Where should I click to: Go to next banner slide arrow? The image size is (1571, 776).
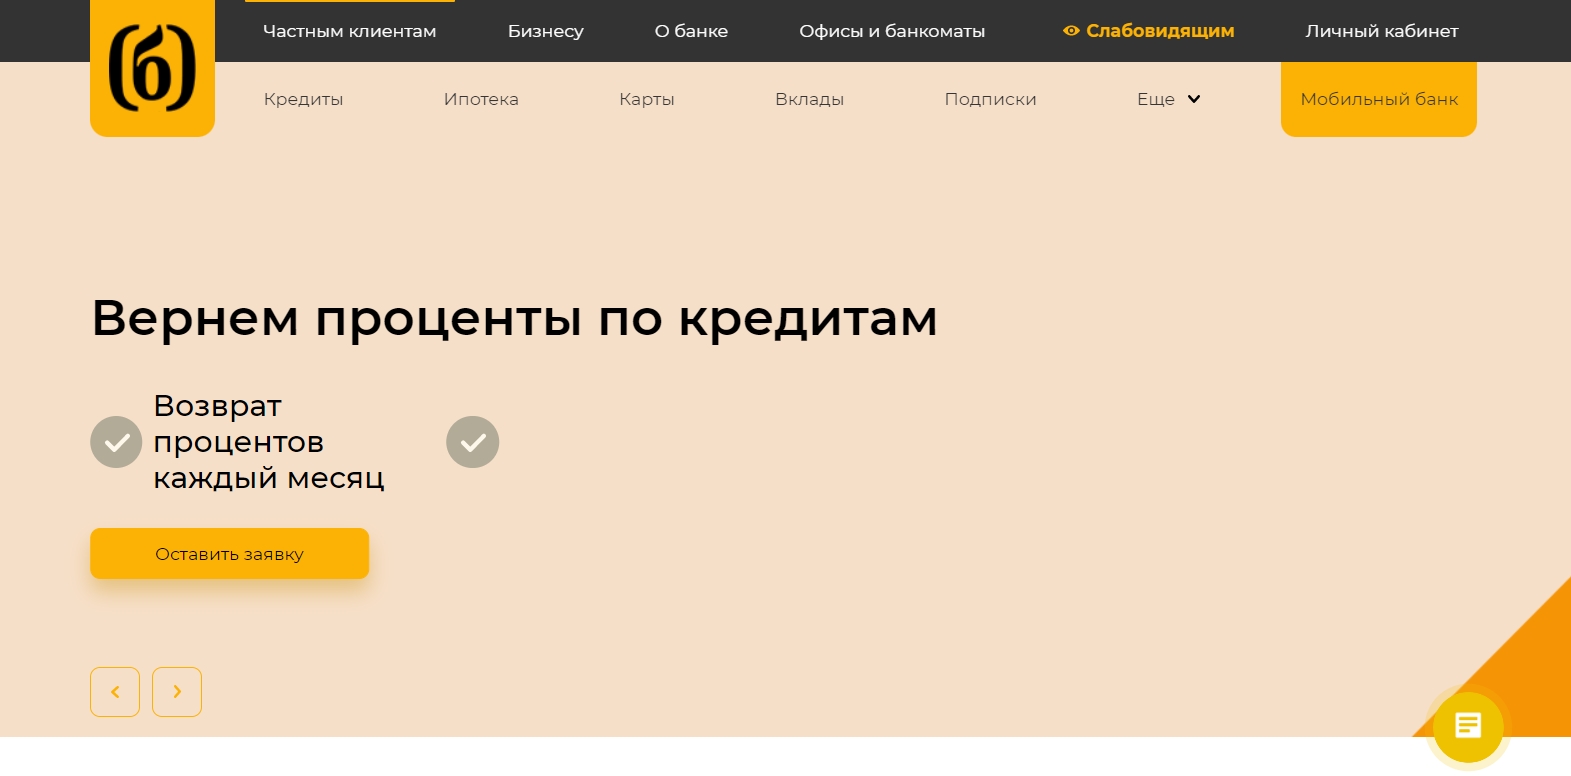click(x=177, y=692)
